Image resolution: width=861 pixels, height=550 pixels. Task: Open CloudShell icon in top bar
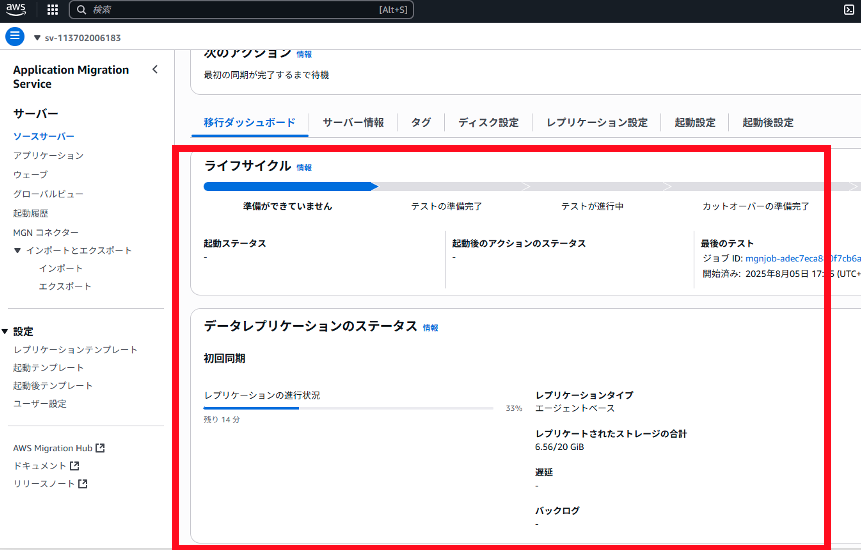pyautogui.click(x=849, y=10)
